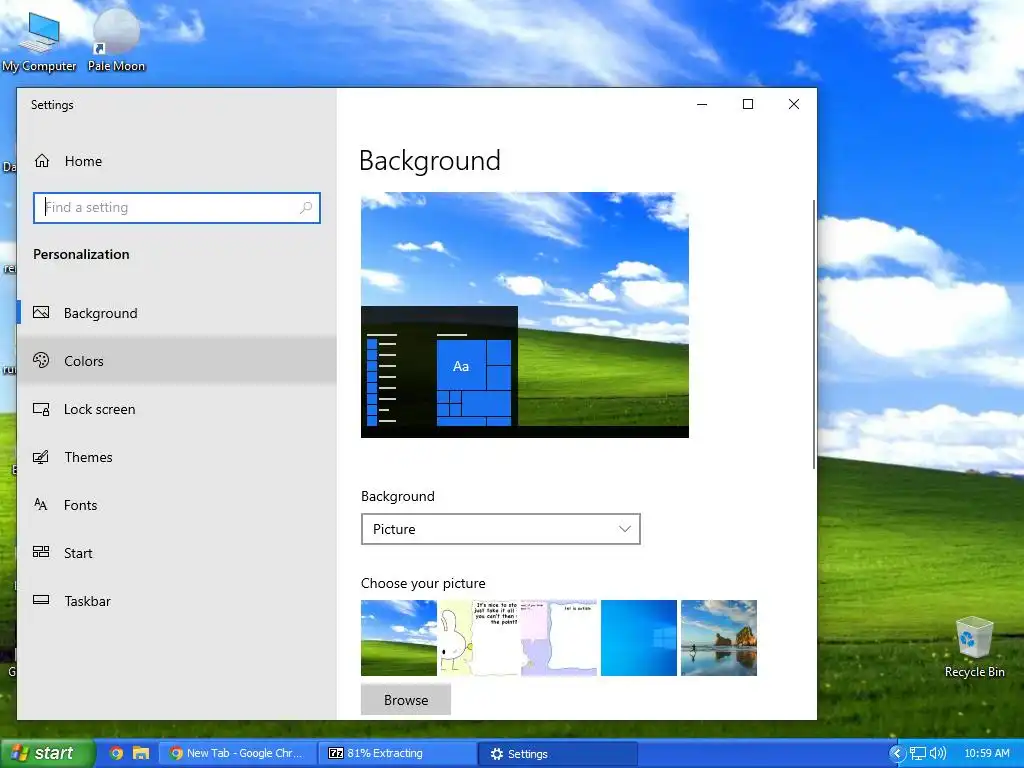Open the Lock screen settings page

pos(176,409)
